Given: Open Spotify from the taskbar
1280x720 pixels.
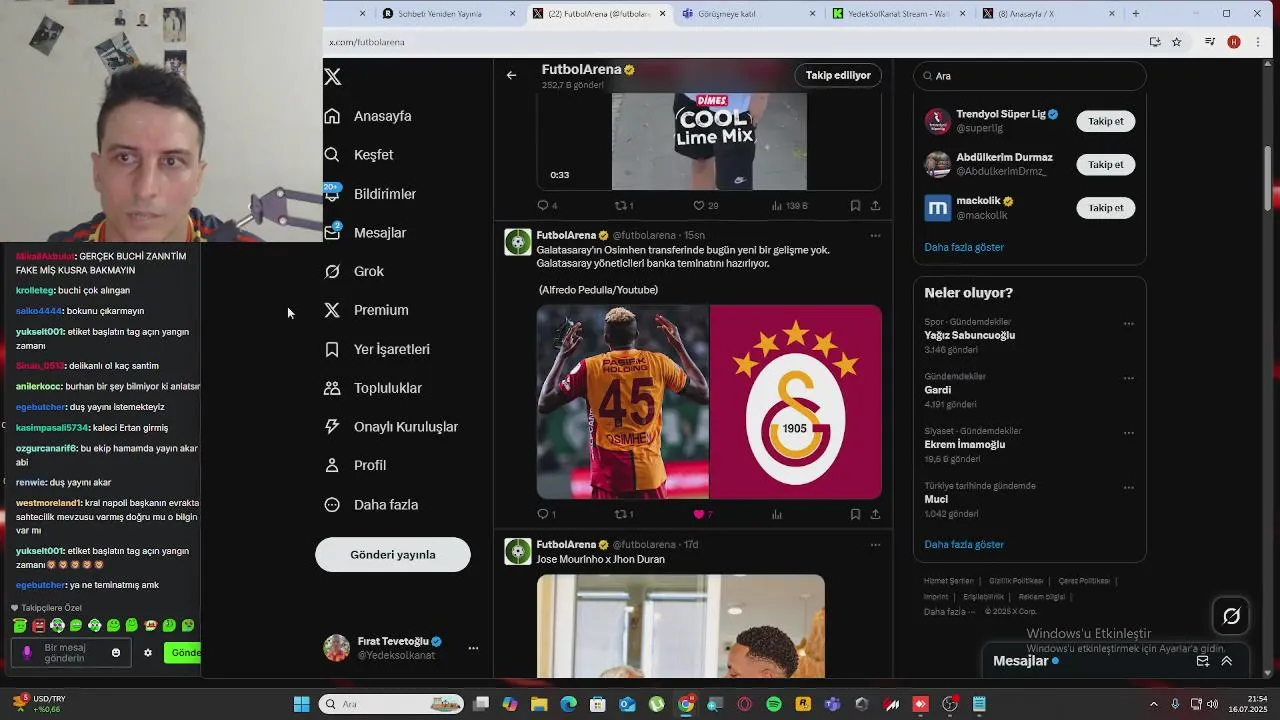Looking at the screenshot, I should 774,704.
